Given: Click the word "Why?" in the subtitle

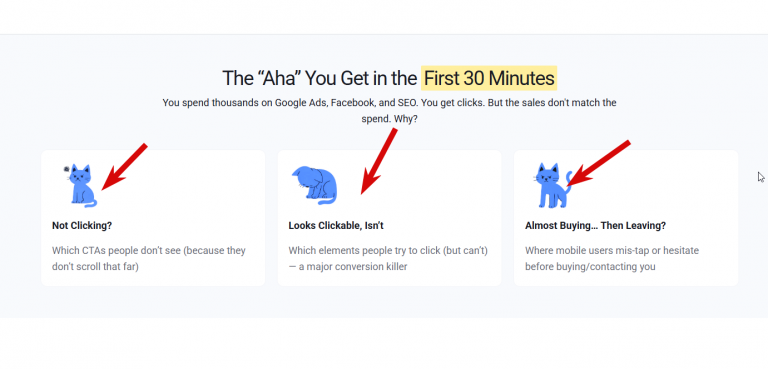Looking at the screenshot, I should point(407,119).
